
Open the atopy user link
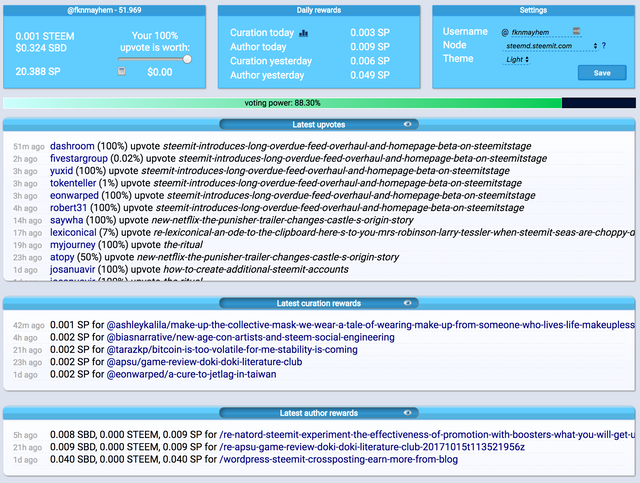pos(62,257)
